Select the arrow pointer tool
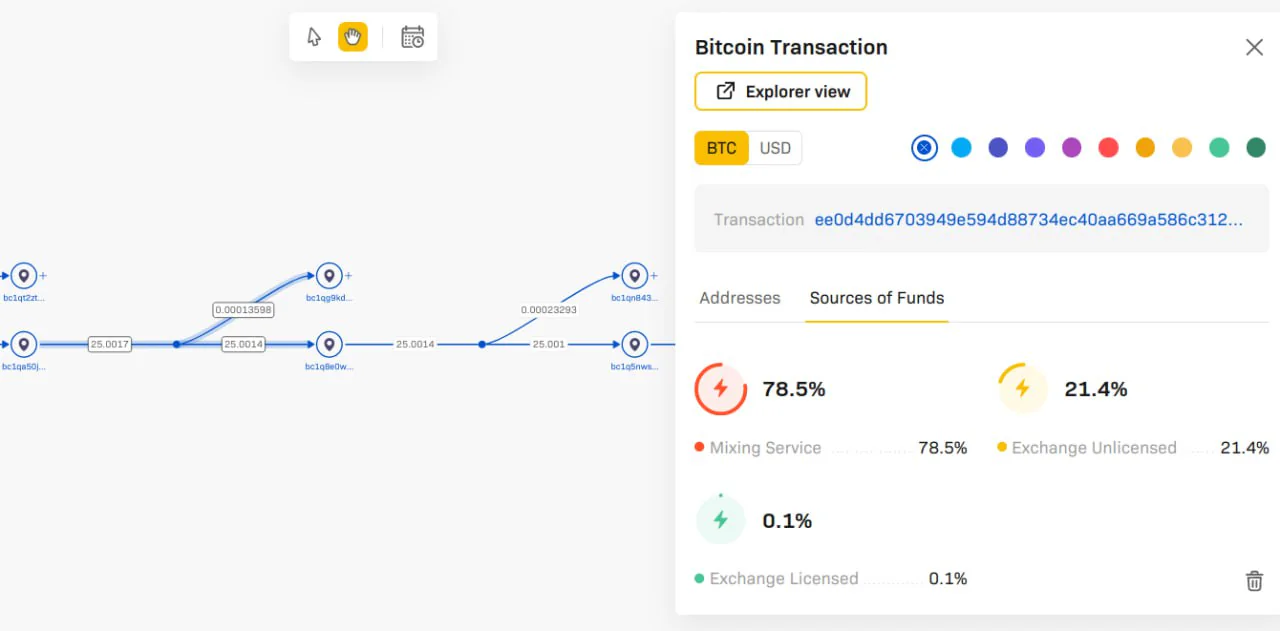The height and width of the screenshot is (631, 1280). (314, 37)
